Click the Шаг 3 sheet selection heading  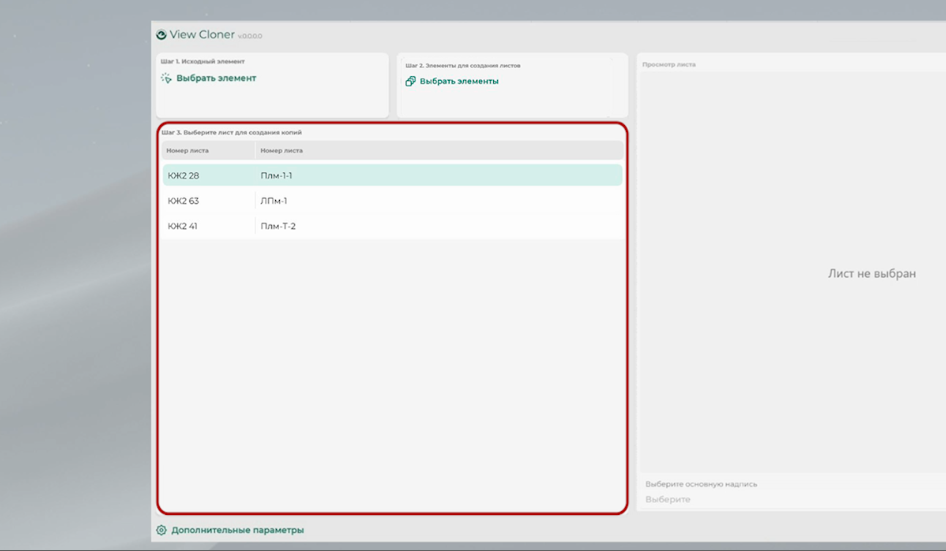231,132
